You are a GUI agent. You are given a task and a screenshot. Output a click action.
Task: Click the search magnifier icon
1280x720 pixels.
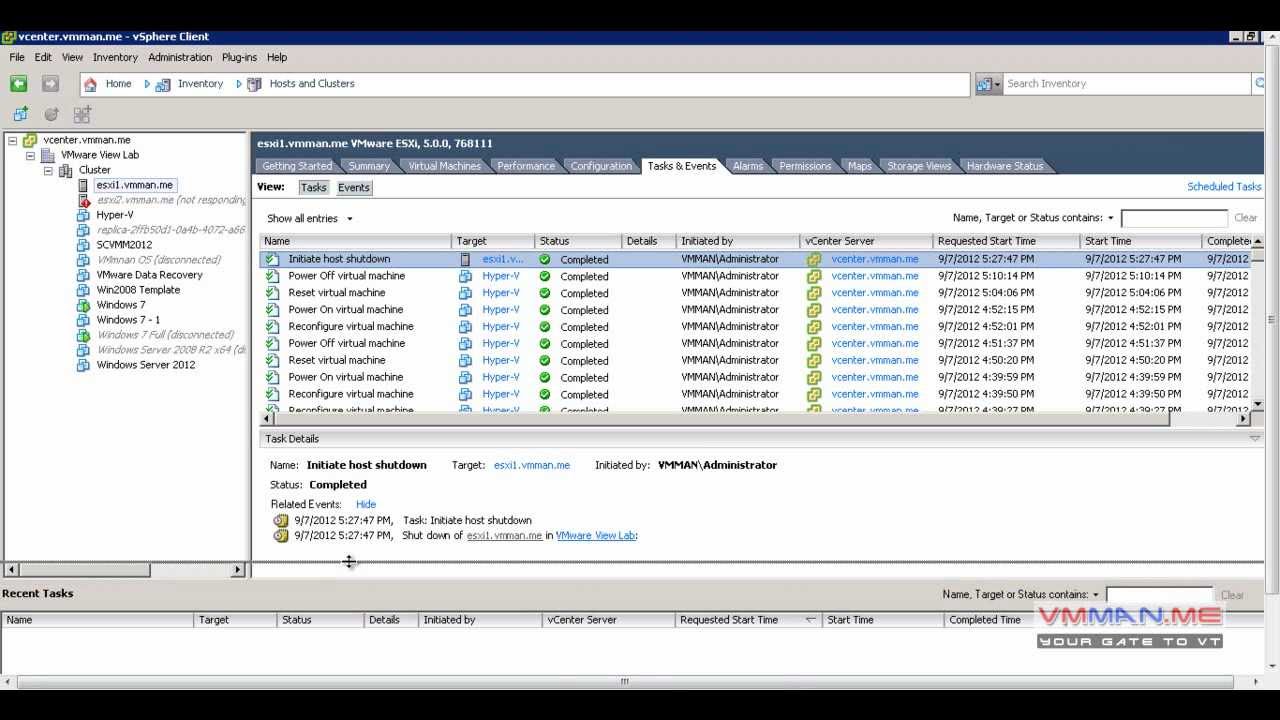coord(1259,84)
